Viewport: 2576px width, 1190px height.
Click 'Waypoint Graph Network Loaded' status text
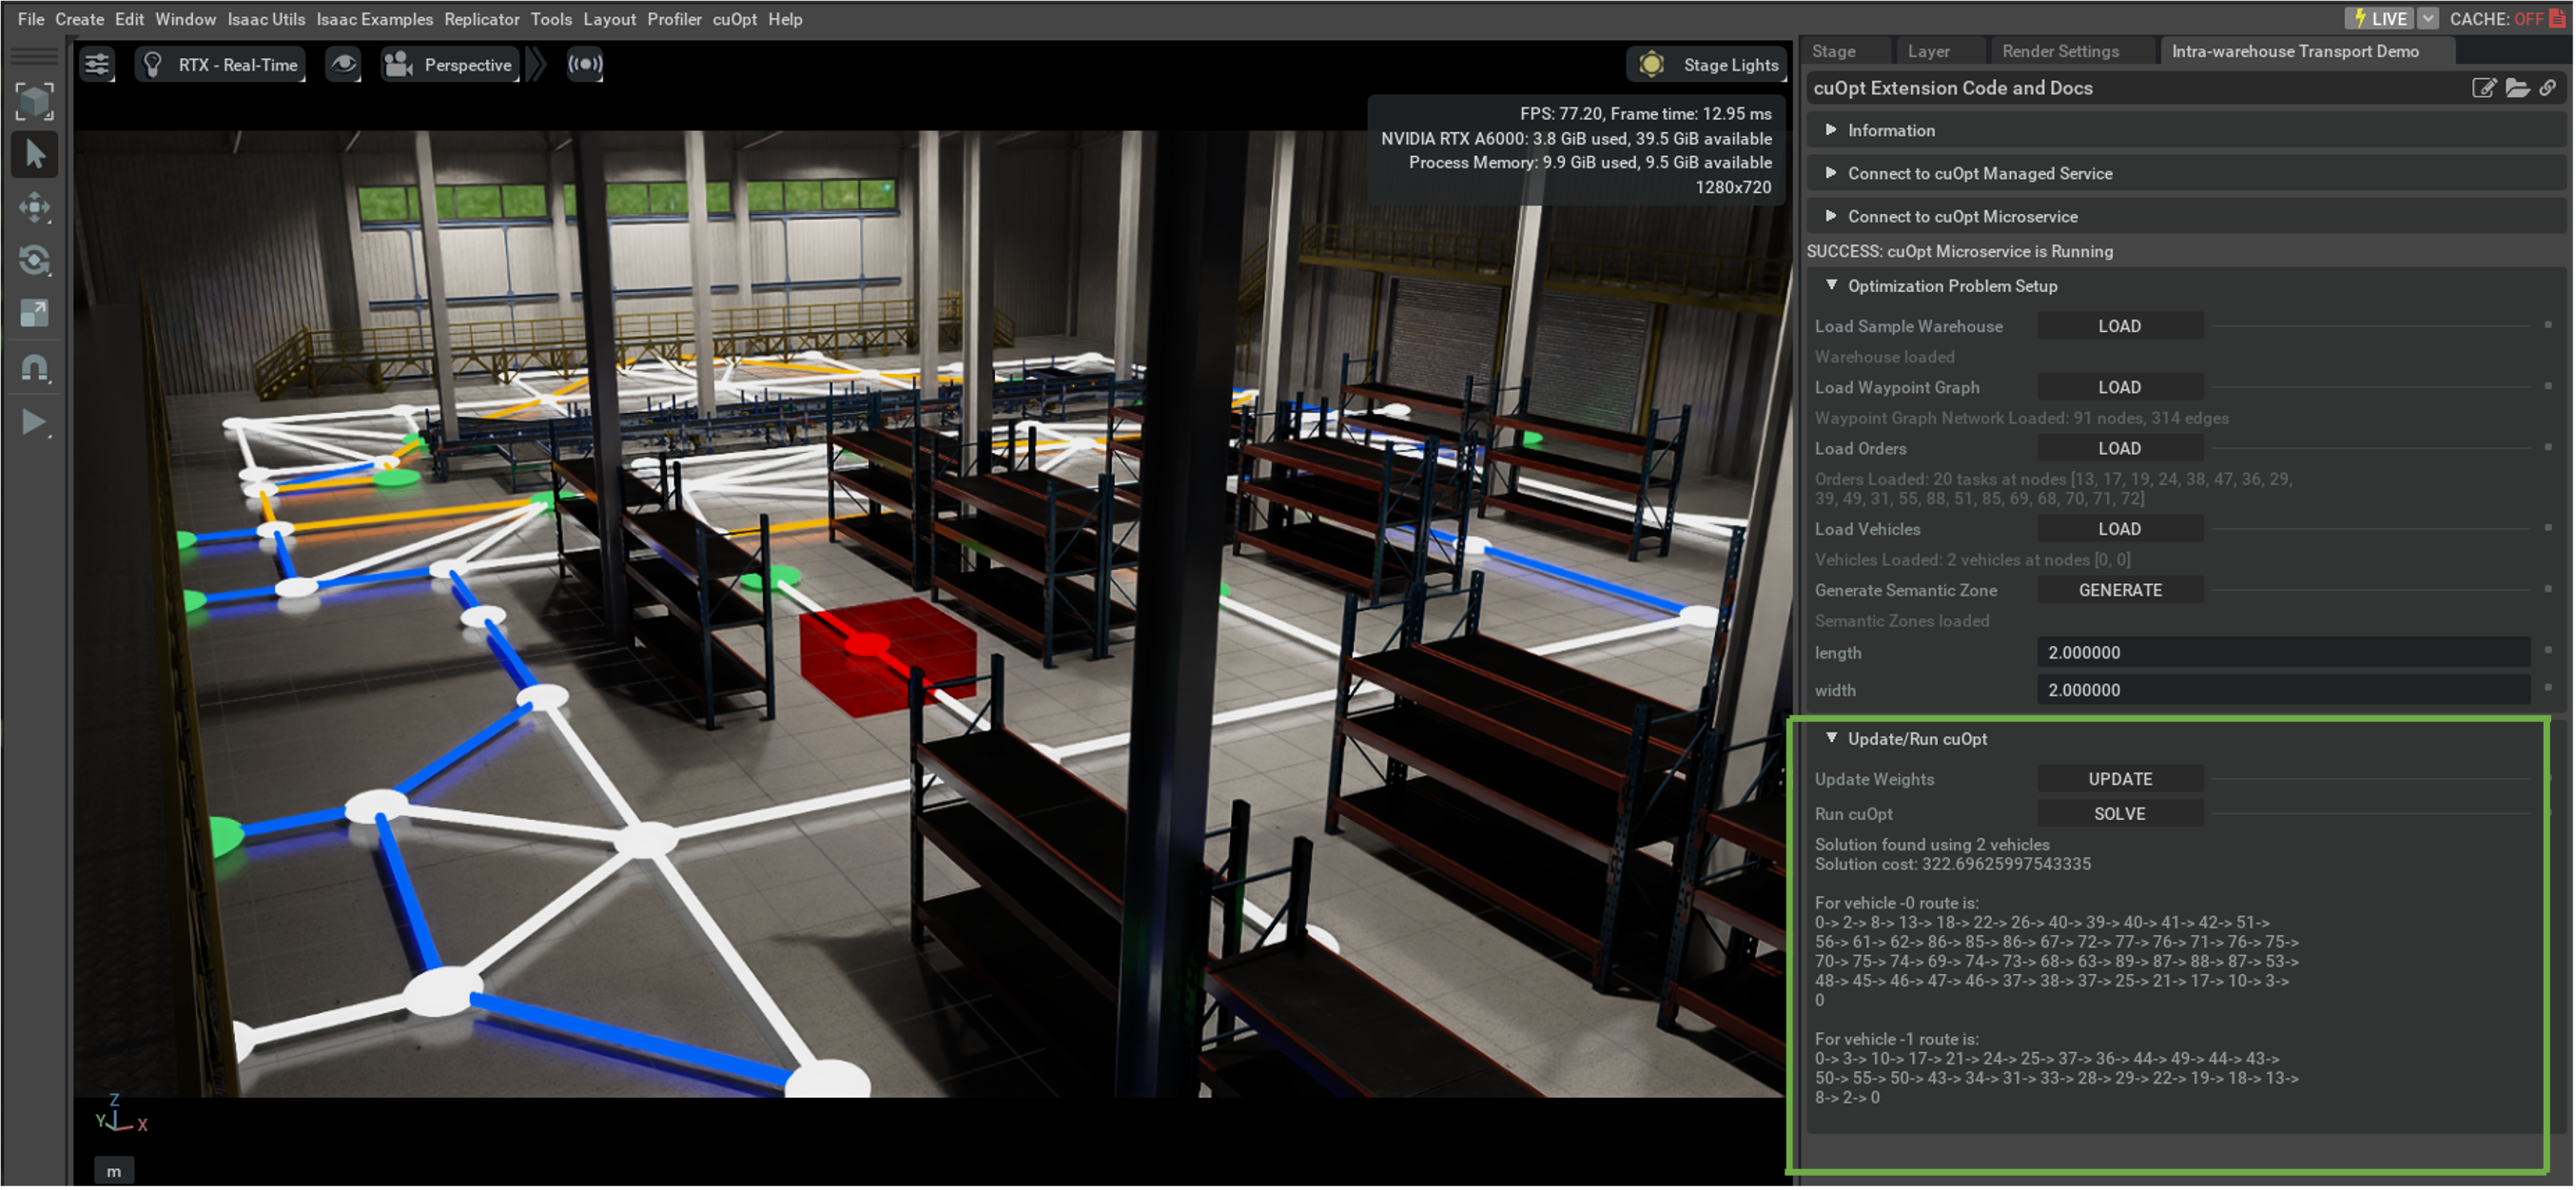coord(2021,418)
